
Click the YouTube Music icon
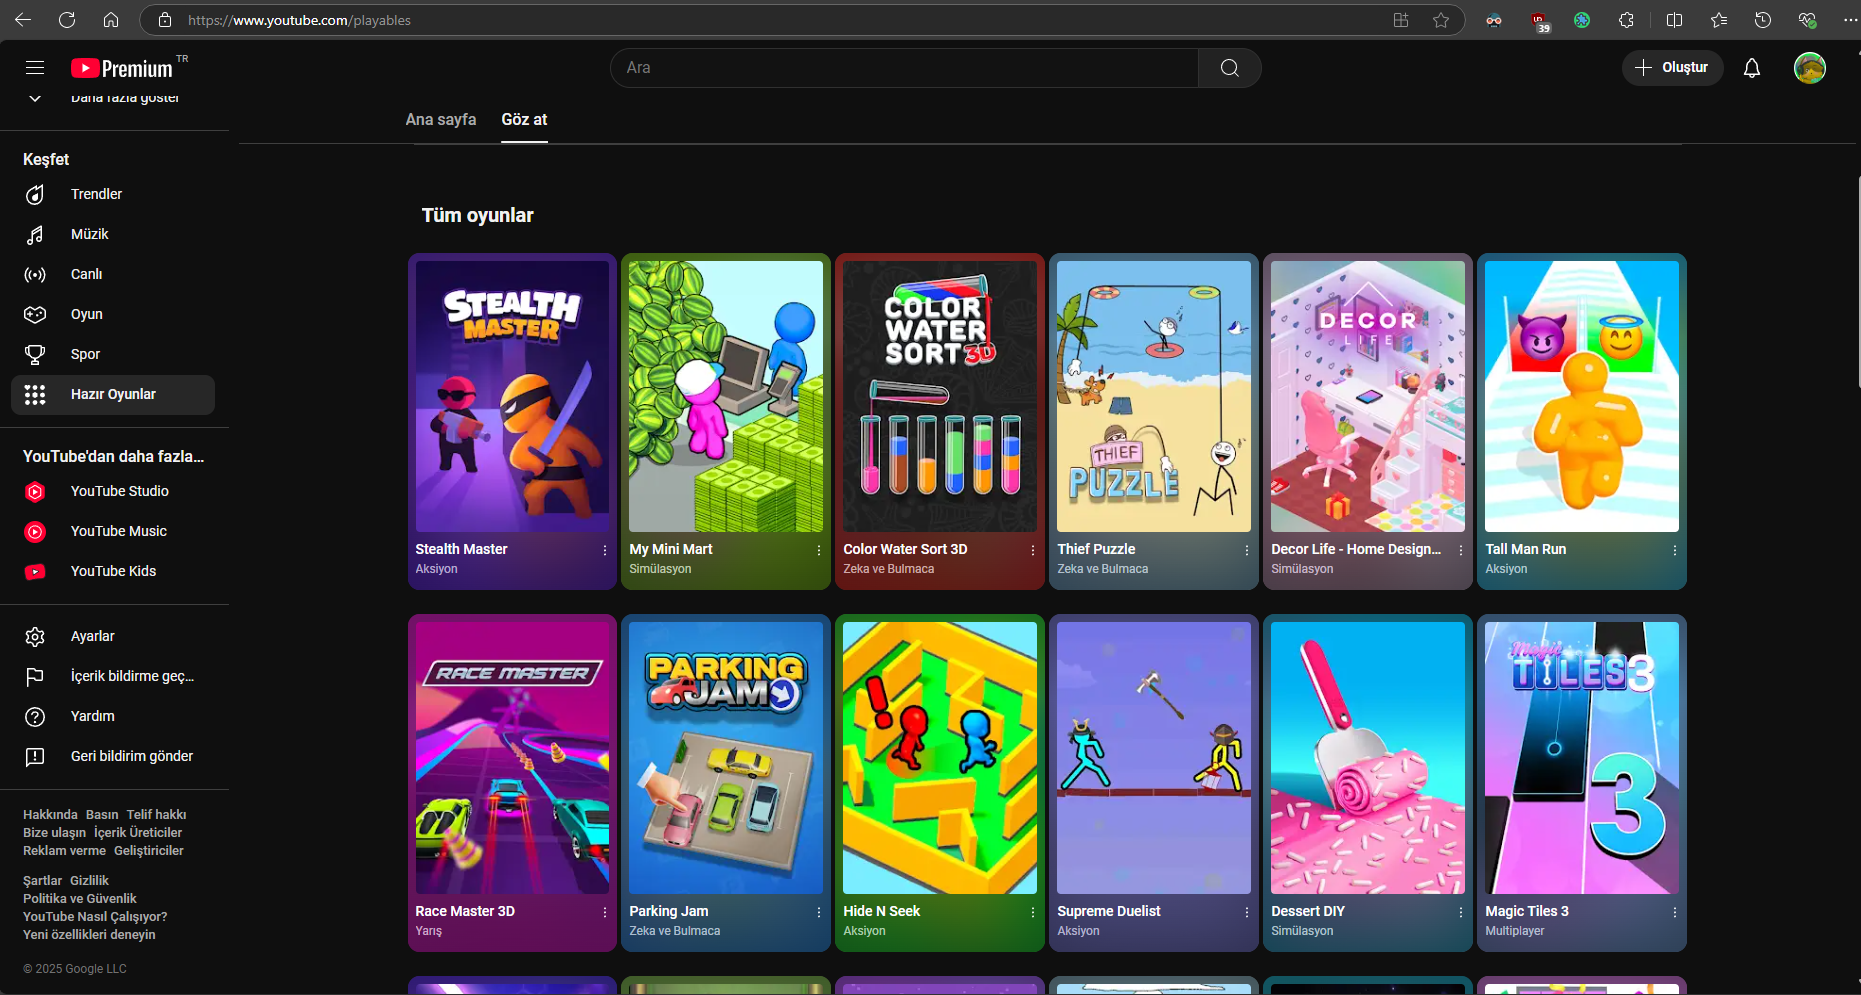tap(35, 532)
